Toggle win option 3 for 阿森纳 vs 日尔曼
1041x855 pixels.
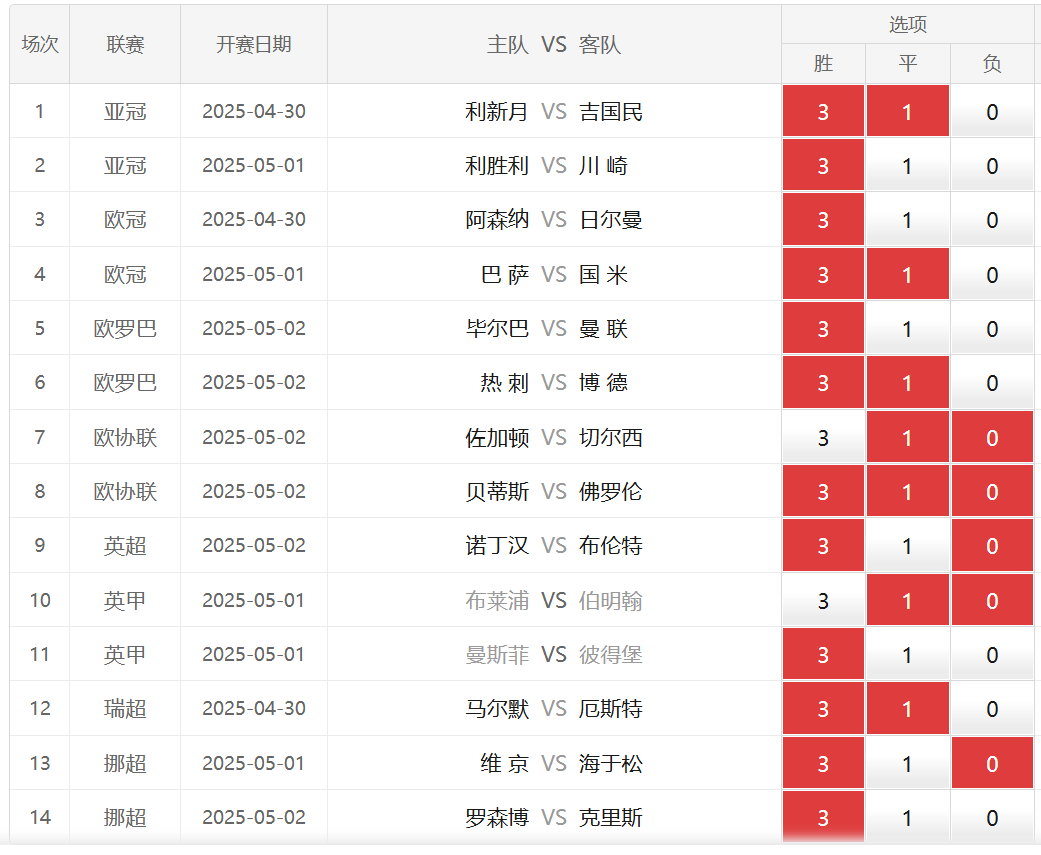[x=823, y=220]
